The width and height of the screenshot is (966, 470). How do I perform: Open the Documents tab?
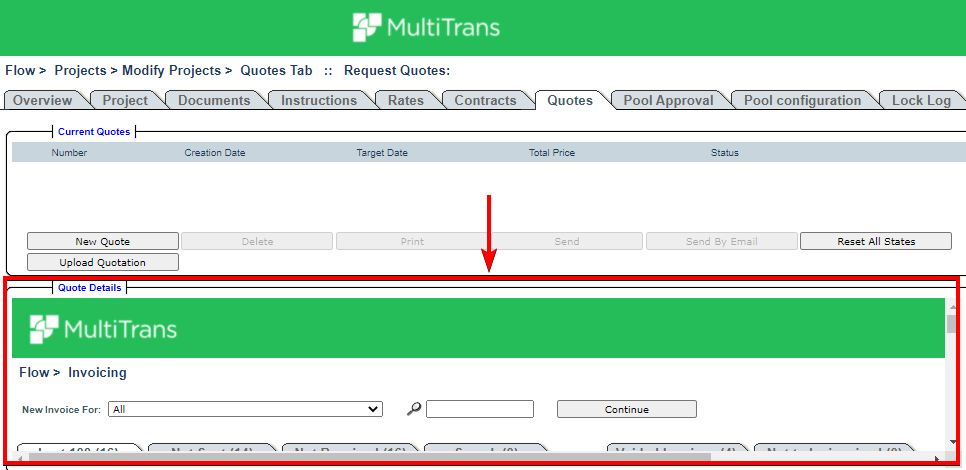[x=214, y=100]
